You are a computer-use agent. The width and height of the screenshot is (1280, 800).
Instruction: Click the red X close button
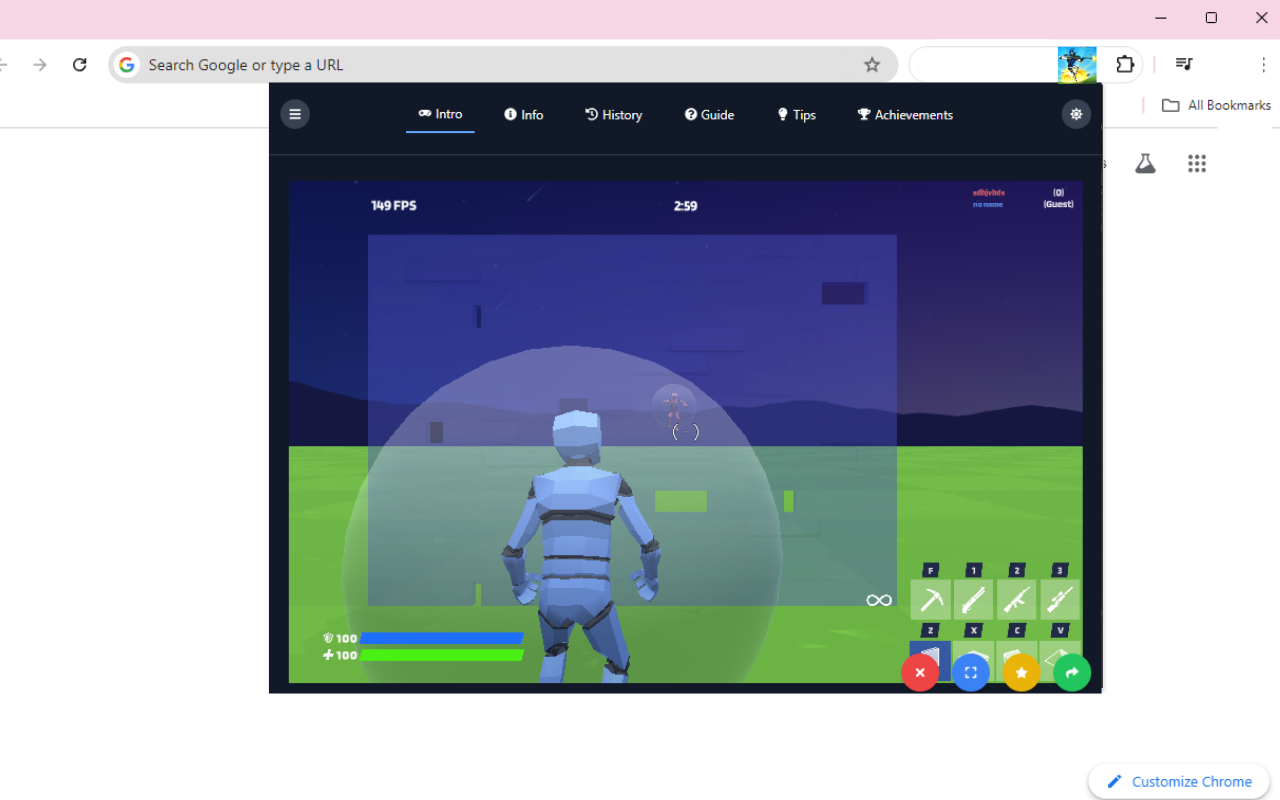point(920,673)
